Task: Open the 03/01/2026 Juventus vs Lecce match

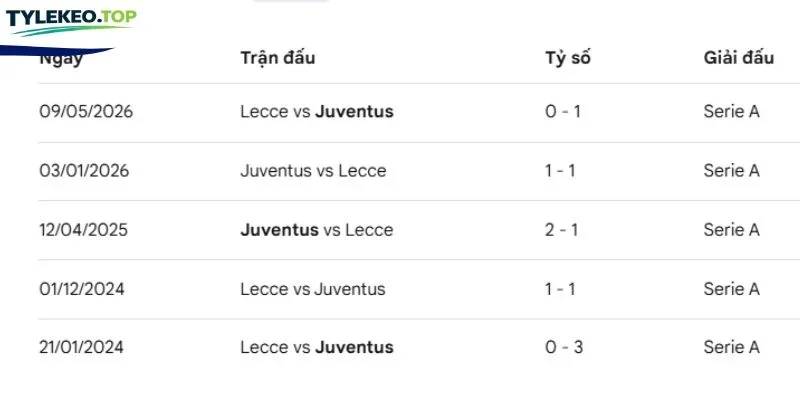Action: point(313,170)
